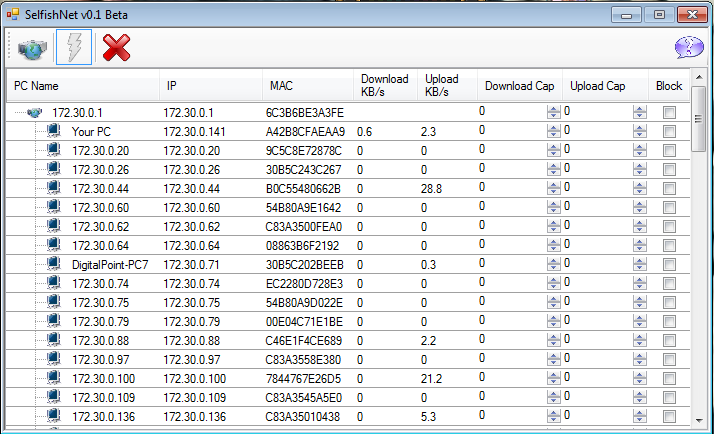Click the upload value 5.3
Image resolution: width=714 pixels, height=434 pixels.
pyautogui.click(x=428, y=417)
